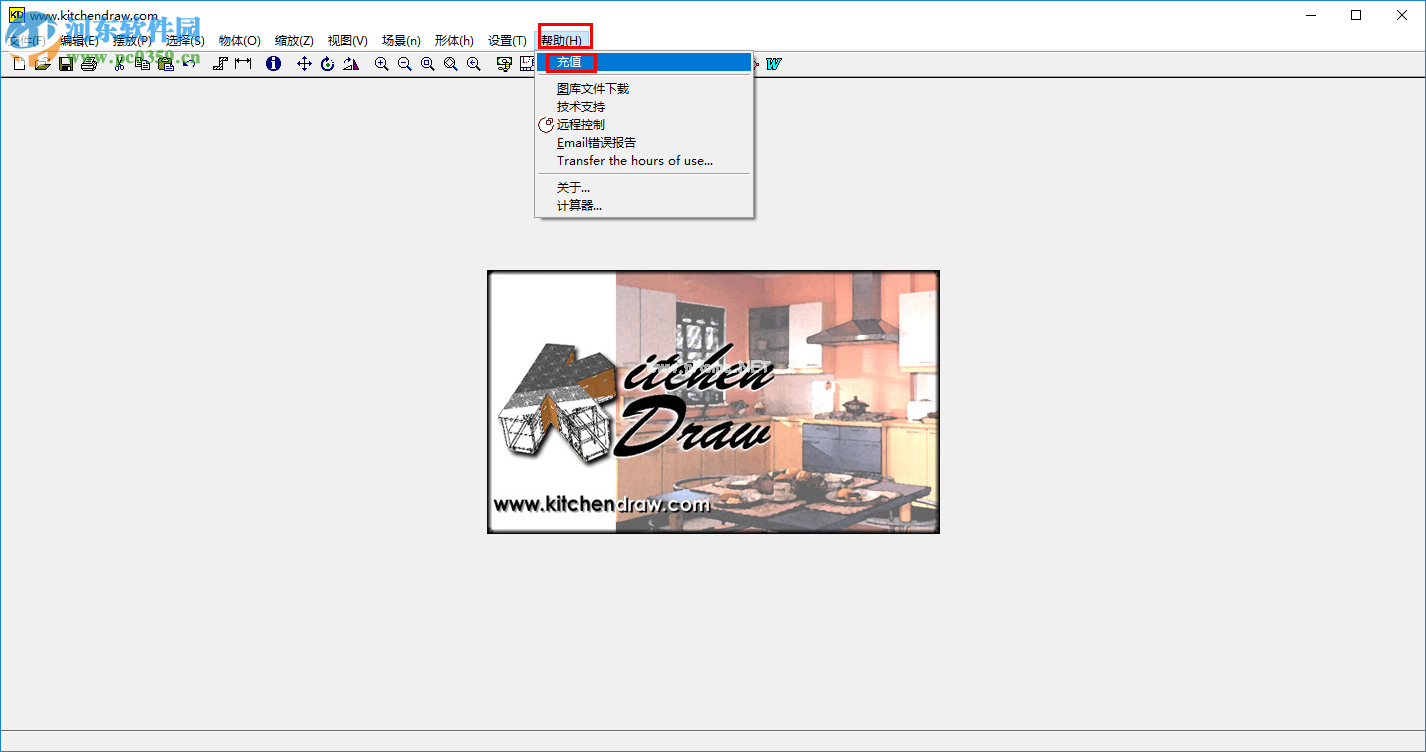Choose 计算器... menu entry
This screenshot has height=752, width=1426.
click(644, 206)
